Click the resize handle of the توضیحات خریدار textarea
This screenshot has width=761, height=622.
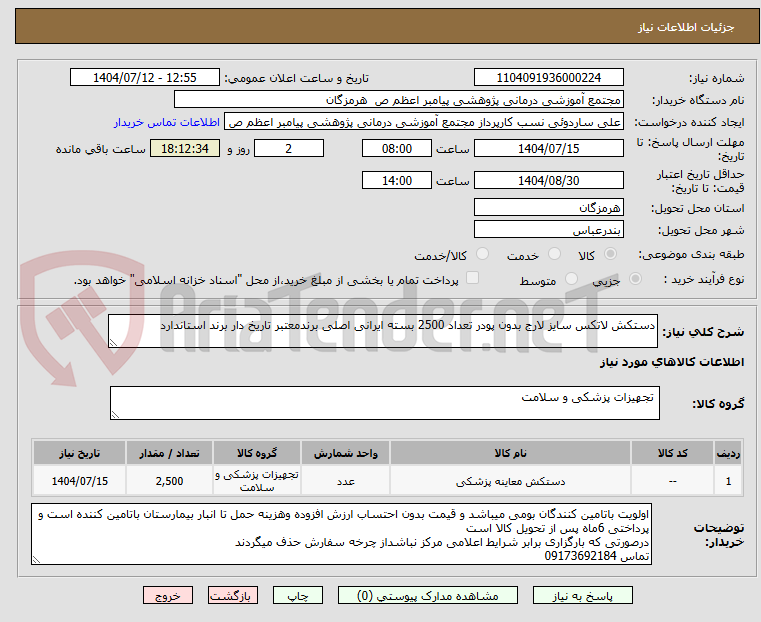[36, 559]
